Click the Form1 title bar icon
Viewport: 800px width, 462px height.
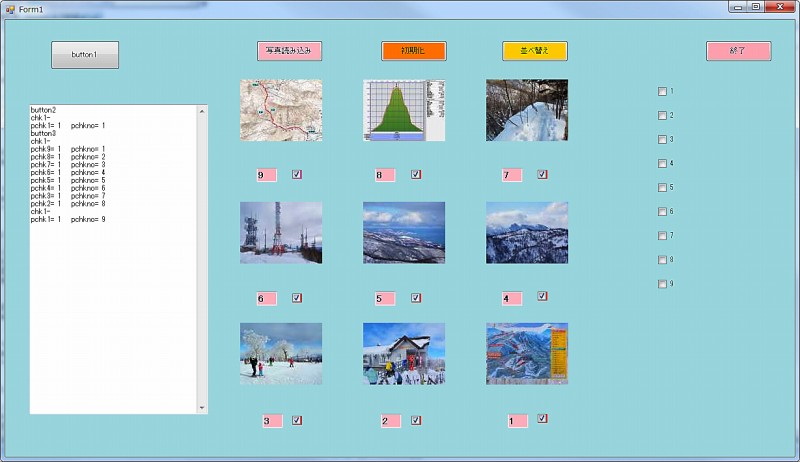[x=9, y=8]
